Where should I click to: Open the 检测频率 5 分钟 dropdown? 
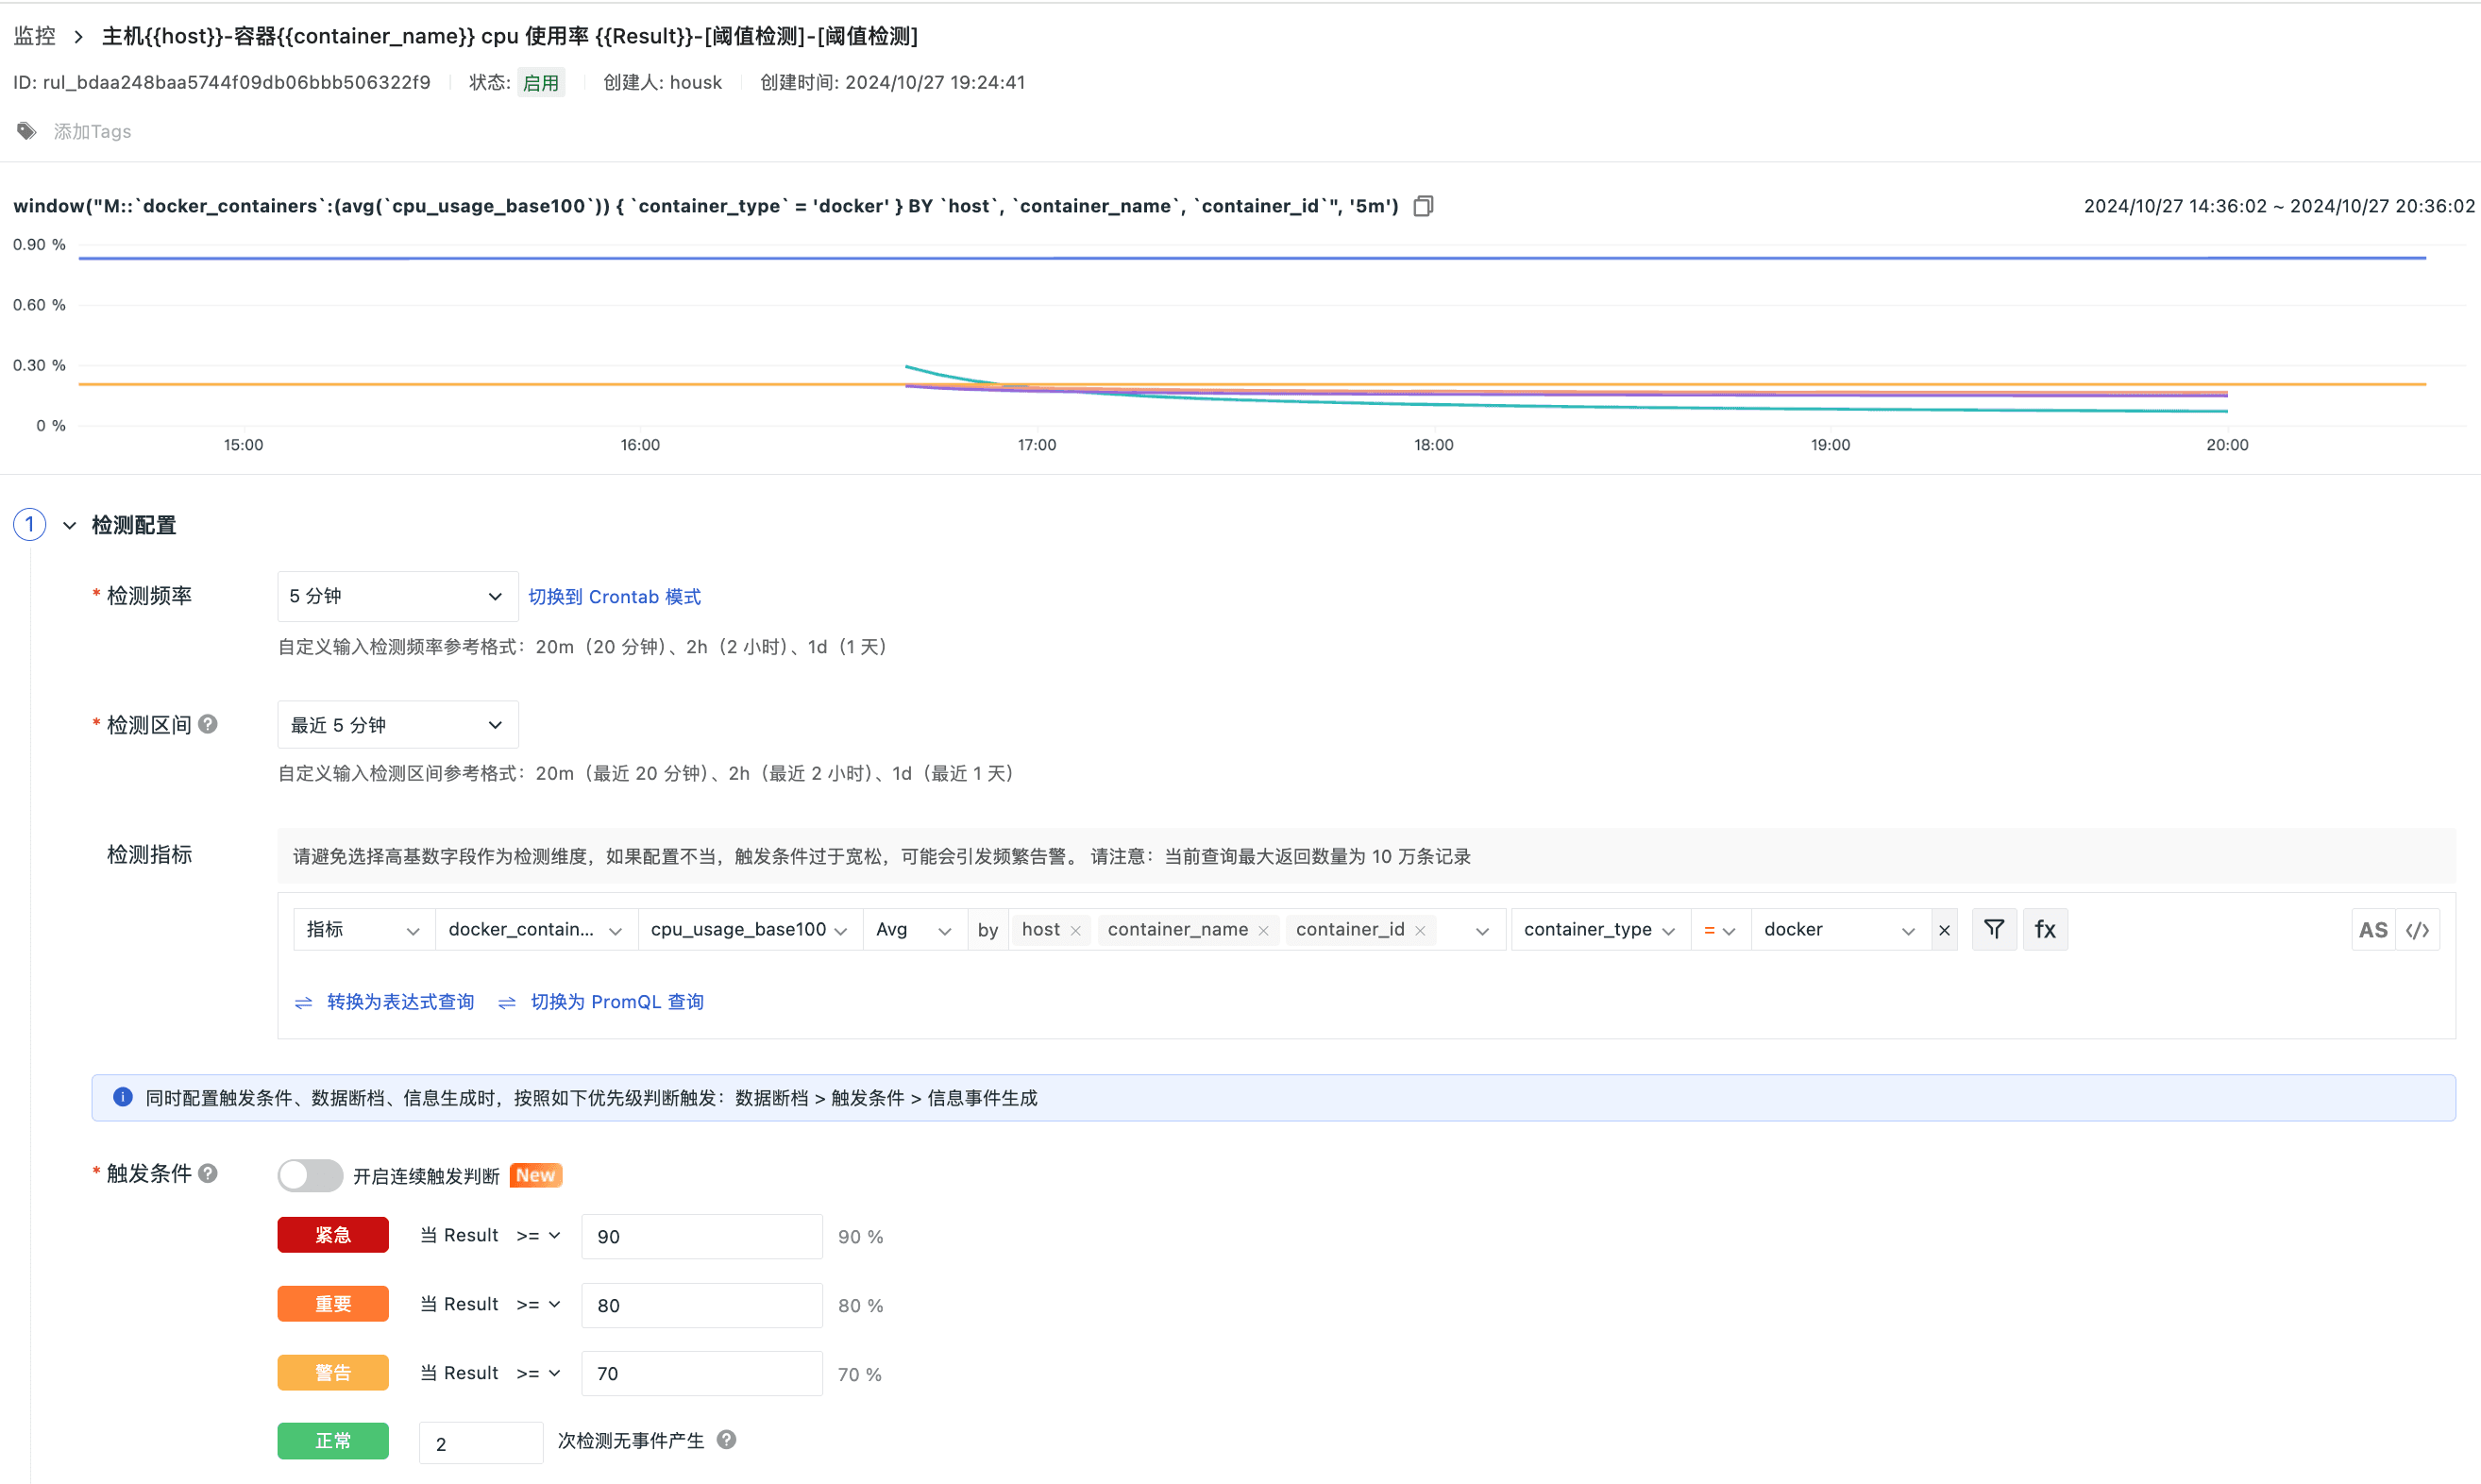click(x=397, y=596)
